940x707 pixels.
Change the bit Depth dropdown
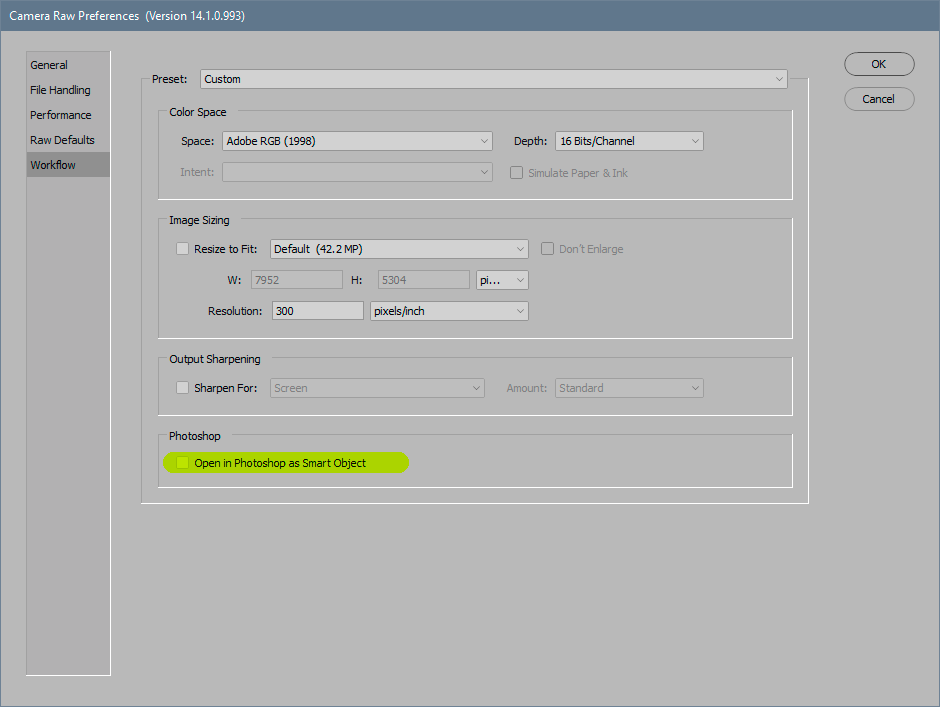(x=629, y=141)
